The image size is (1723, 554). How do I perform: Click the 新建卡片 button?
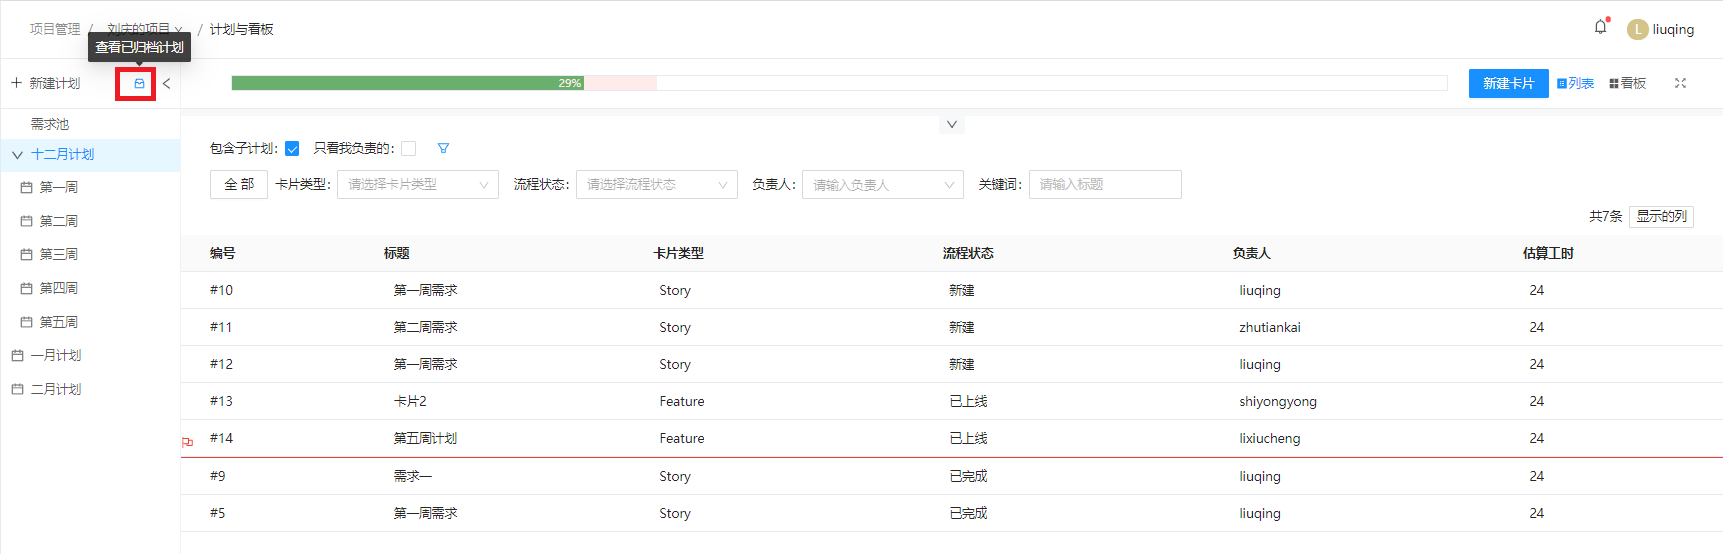(1508, 83)
